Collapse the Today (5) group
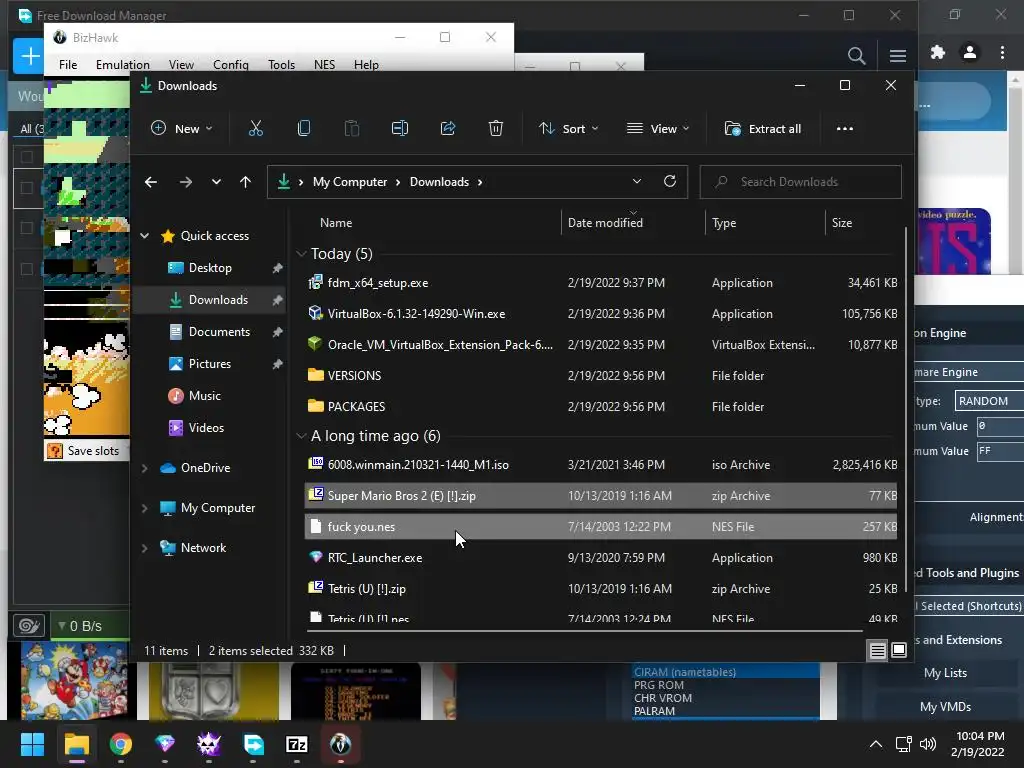Viewport: 1024px width, 768px height. tap(301, 253)
